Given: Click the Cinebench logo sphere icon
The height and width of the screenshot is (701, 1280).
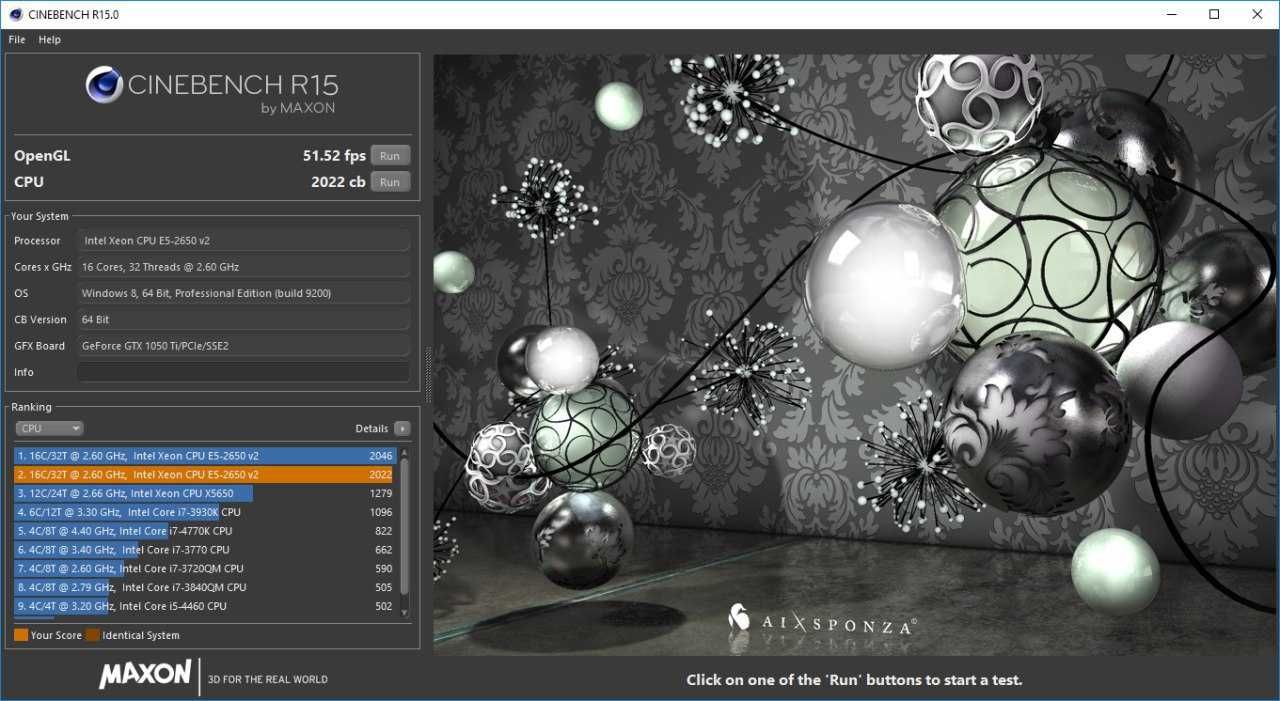Looking at the screenshot, I should point(105,85).
